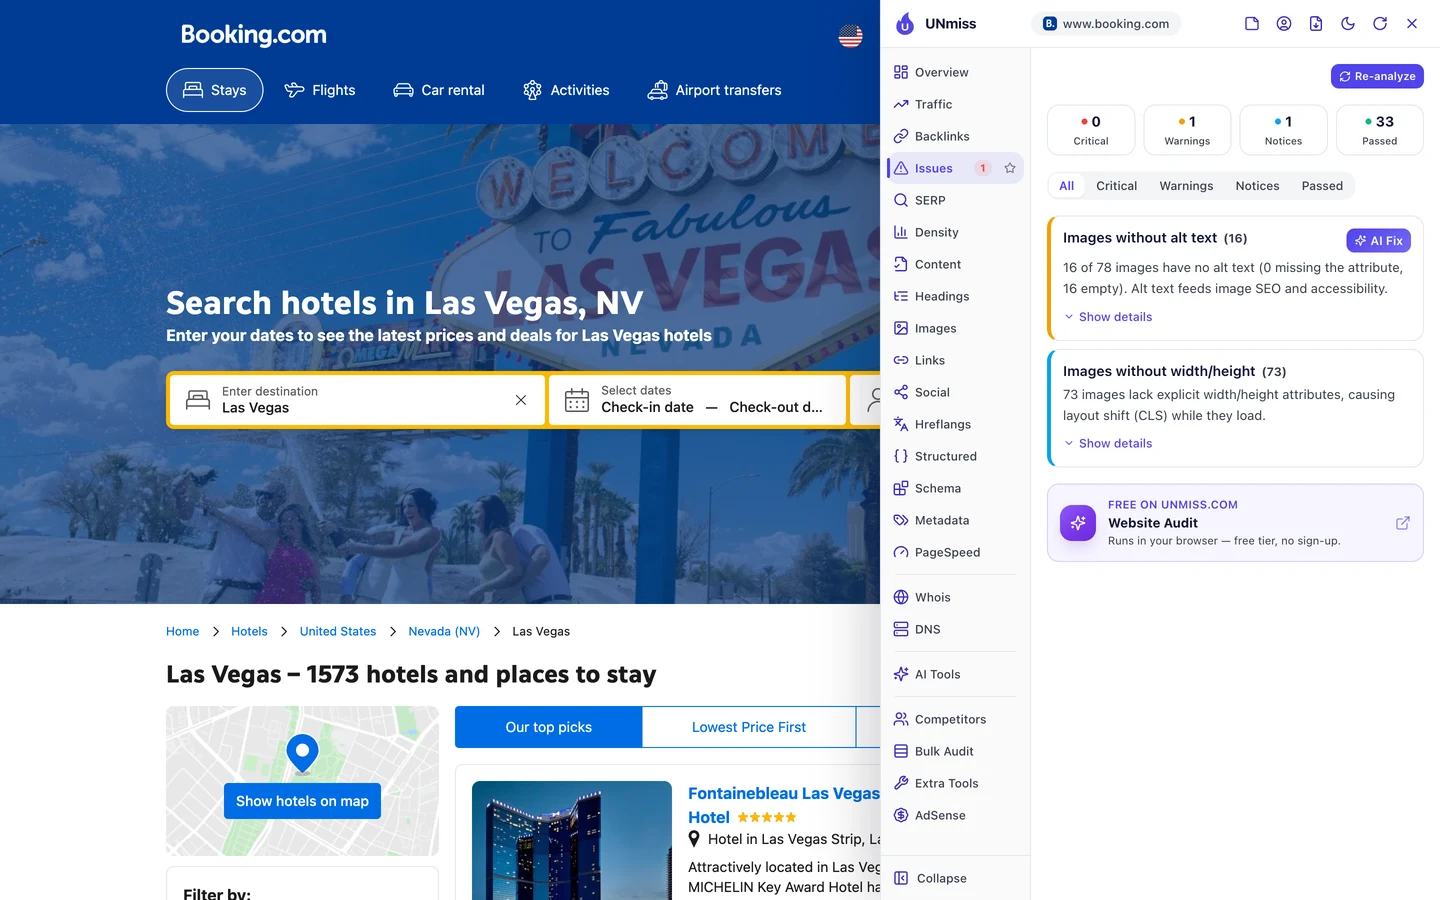Open the user account icon in UNmiss header
This screenshot has width=1440, height=900.
point(1284,24)
